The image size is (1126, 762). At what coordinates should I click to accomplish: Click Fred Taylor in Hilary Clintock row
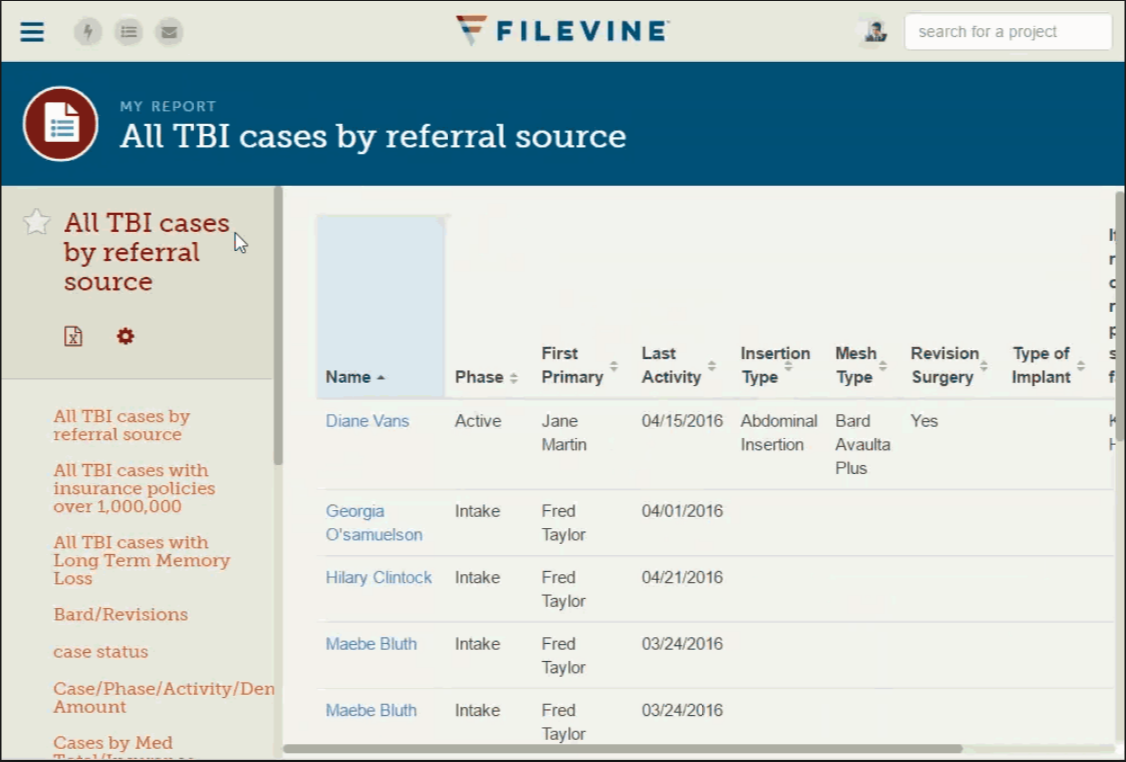[x=564, y=589]
